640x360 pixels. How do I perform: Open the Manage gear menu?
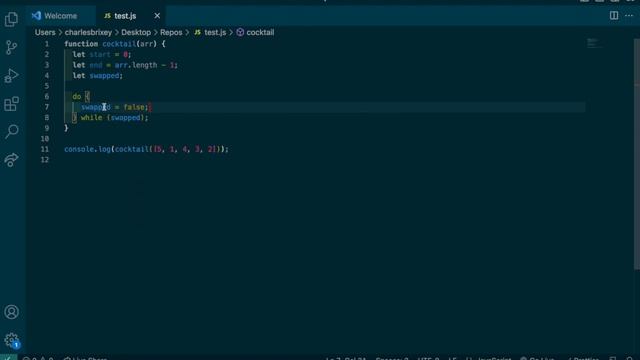(x=11, y=340)
